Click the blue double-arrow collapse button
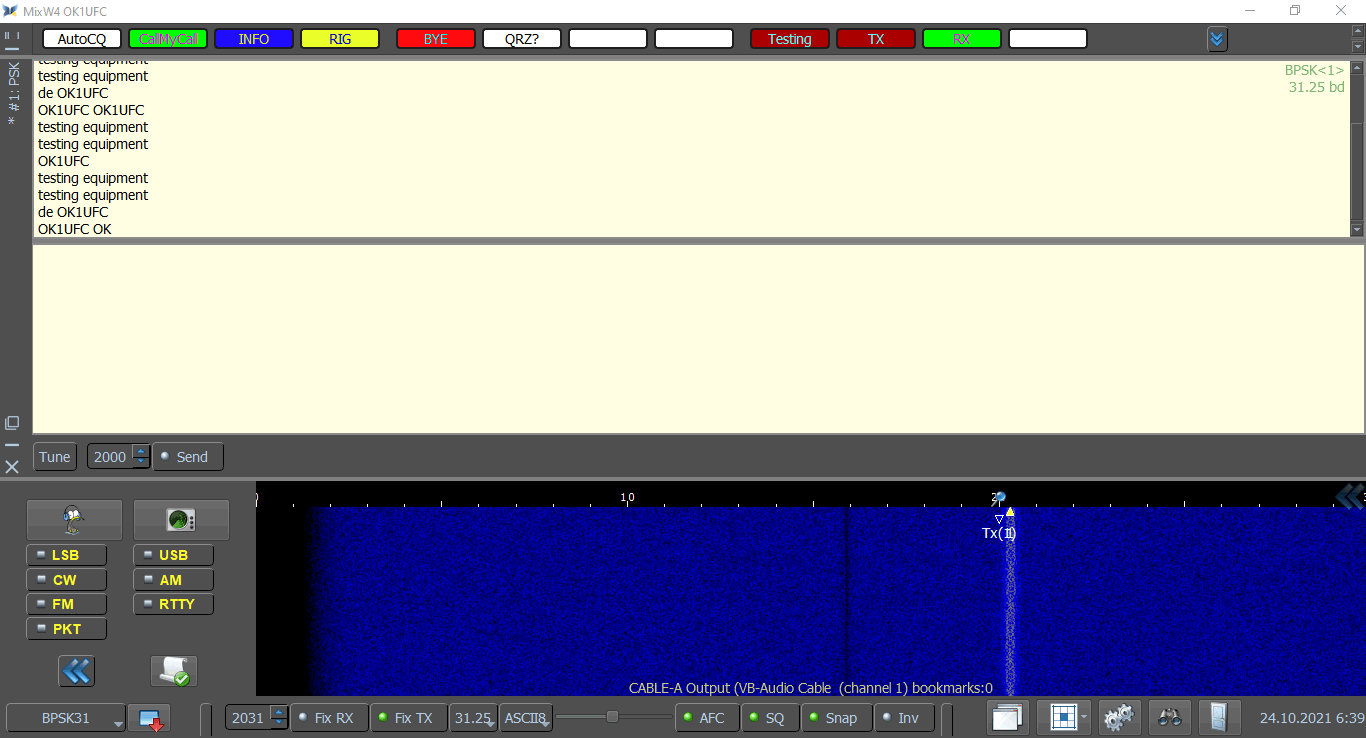 coord(76,671)
